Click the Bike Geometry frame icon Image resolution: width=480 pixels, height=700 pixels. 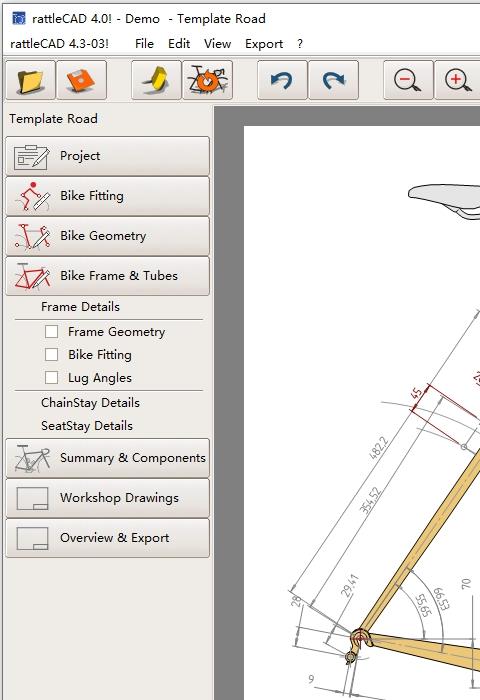click(x=32, y=236)
